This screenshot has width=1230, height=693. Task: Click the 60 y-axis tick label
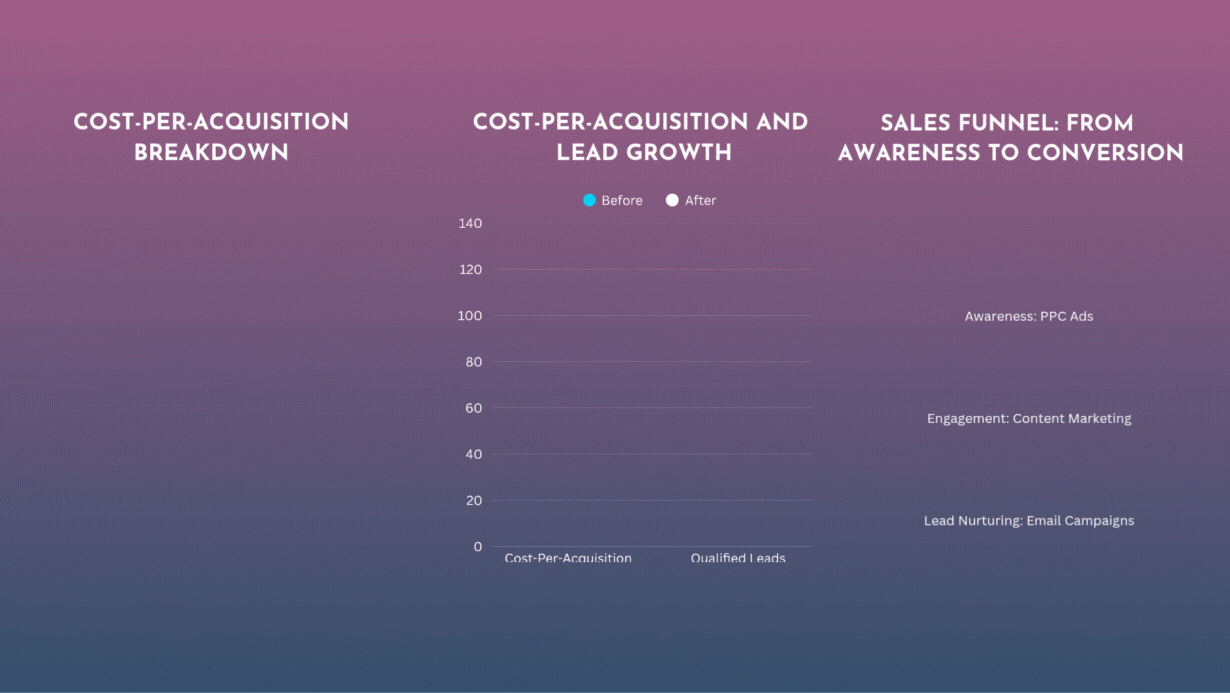point(474,408)
